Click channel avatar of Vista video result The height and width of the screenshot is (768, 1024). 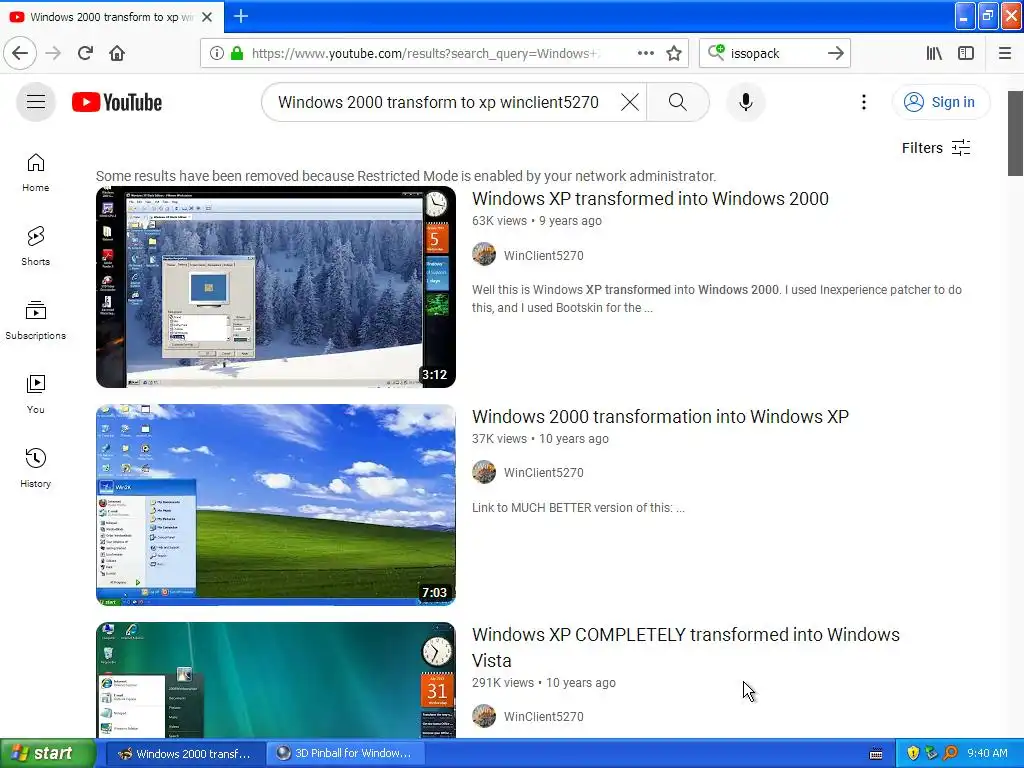click(484, 716)
